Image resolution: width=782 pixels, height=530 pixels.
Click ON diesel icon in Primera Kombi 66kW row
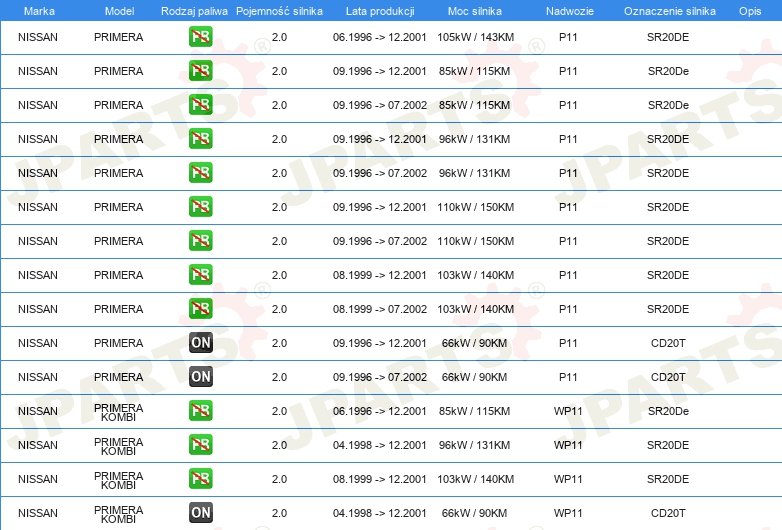point(200,513)
